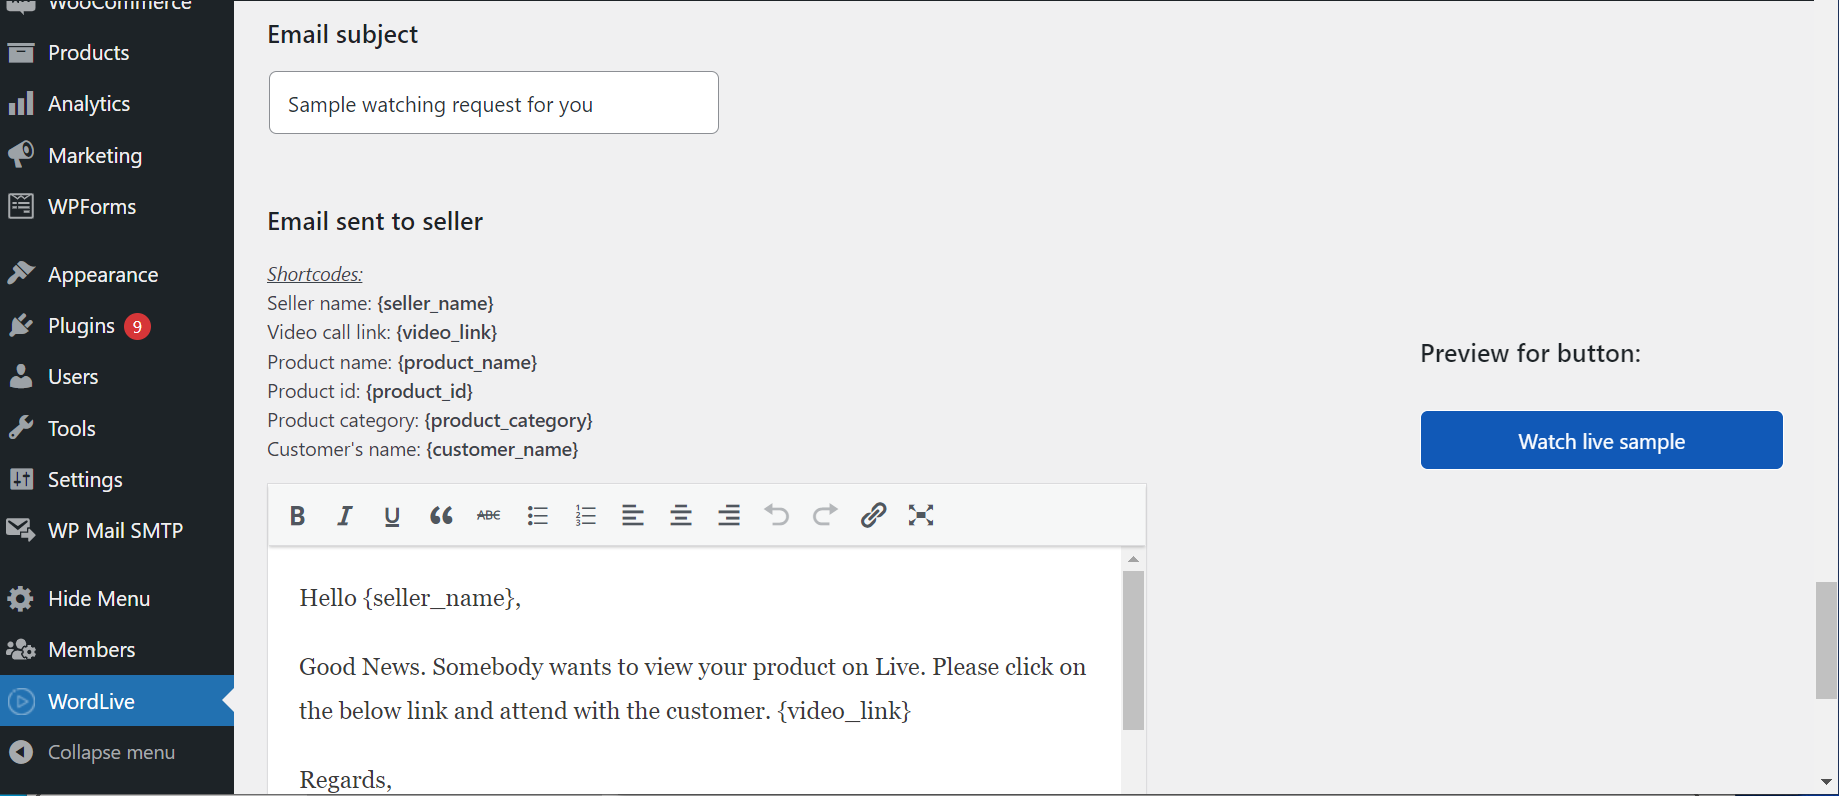Image resolution: width=1839 pixels, height=796 pixels.
Task: Toggle fullscreen editor mode
Action: 921,516
